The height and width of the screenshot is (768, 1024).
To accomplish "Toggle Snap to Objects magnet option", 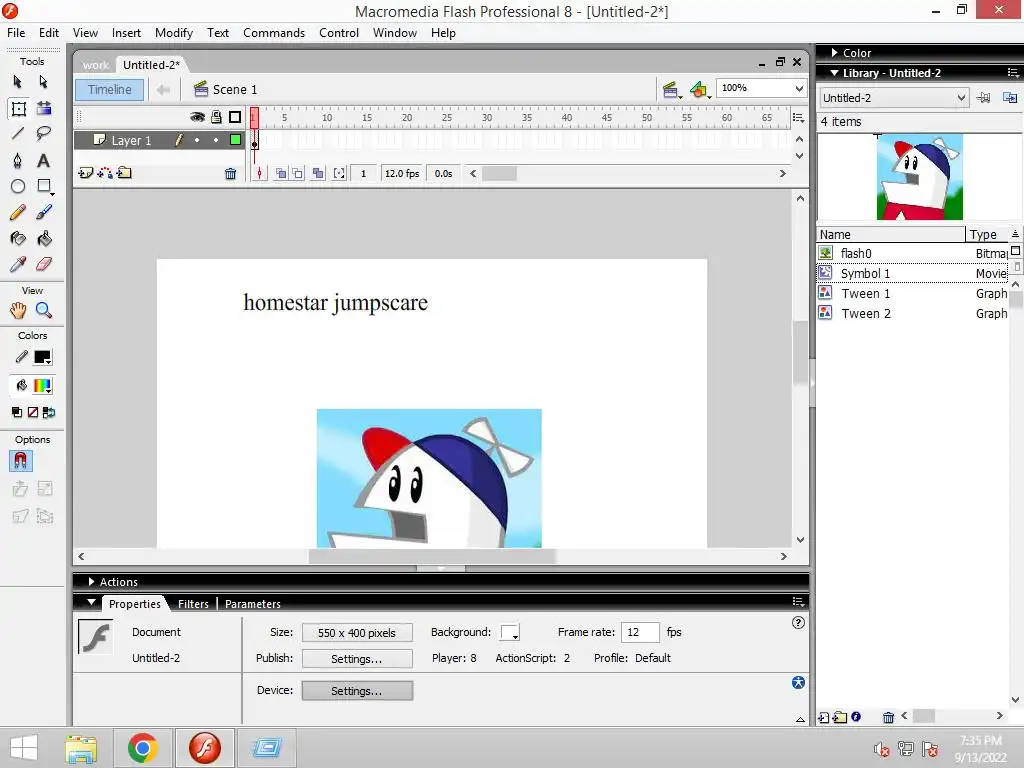I will click(x=20, y=461).
